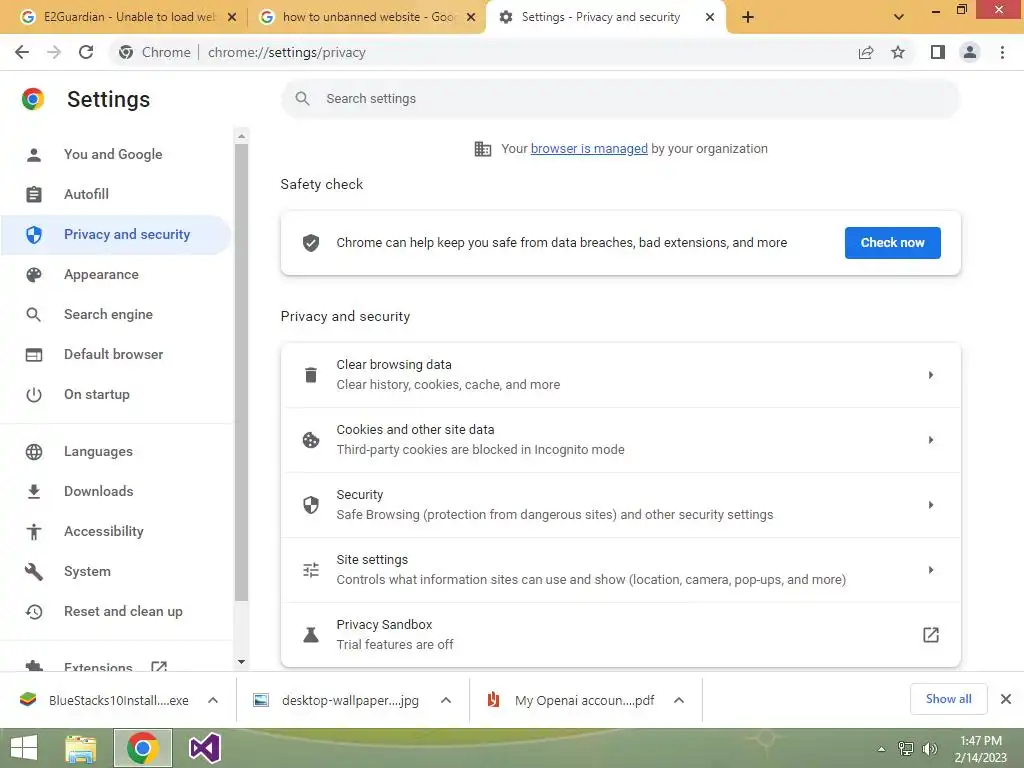Screen dimensions: 1024x768
Task: Click the search magnifier icon in settings
Action: [x=302, y=99]
